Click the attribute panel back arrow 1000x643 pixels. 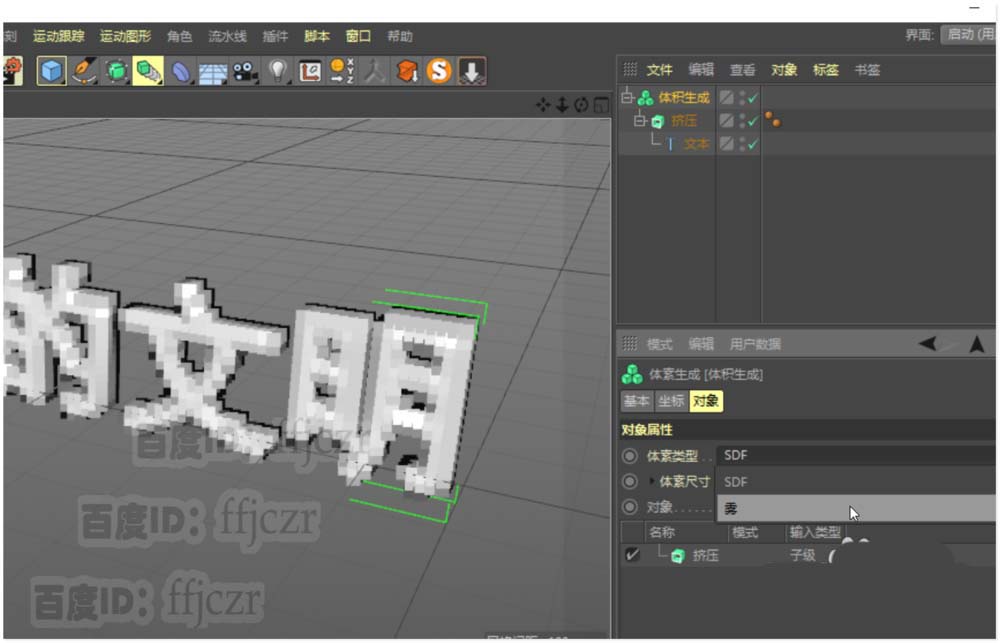[927, 344]
